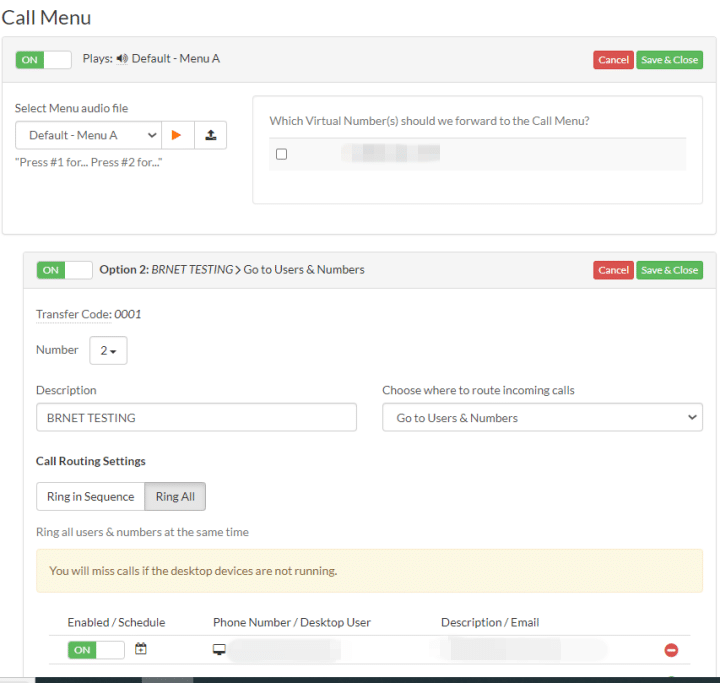Open the Default - Menu A audio dropdown
Viewport: 720px width, 683px height.
tap(88, 135)
